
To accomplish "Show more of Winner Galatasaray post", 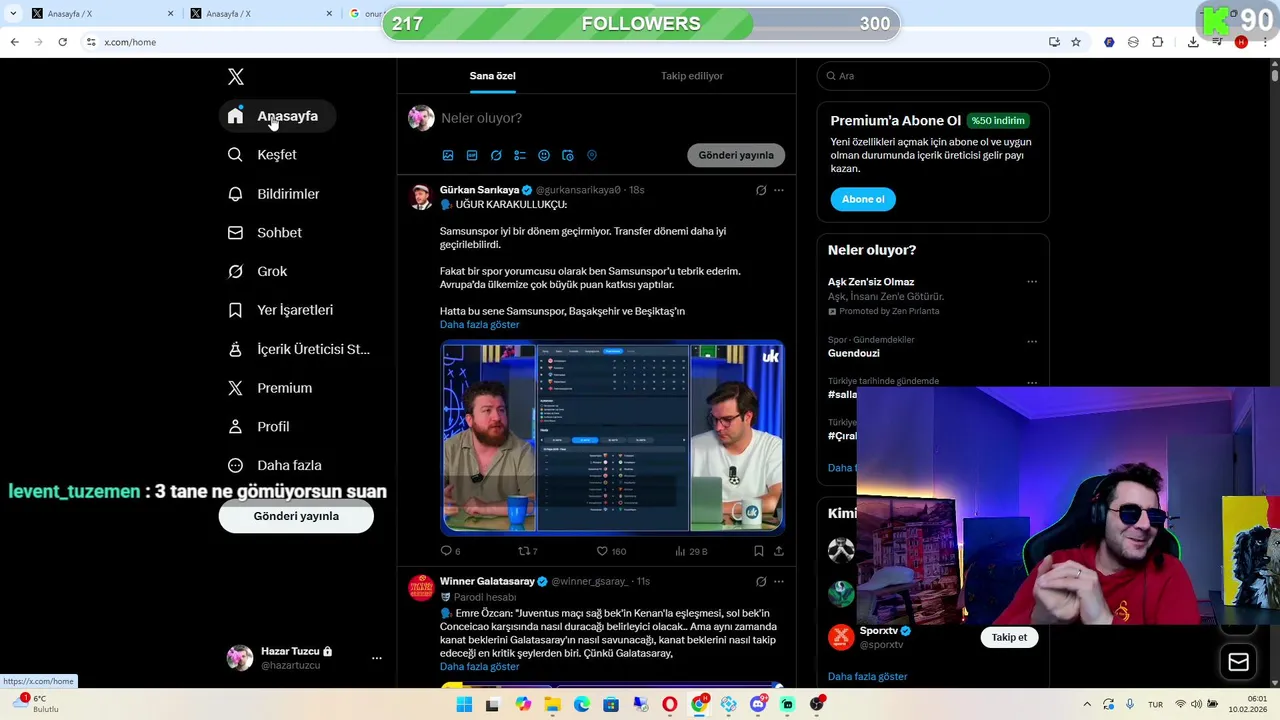I will pos(479,667).
